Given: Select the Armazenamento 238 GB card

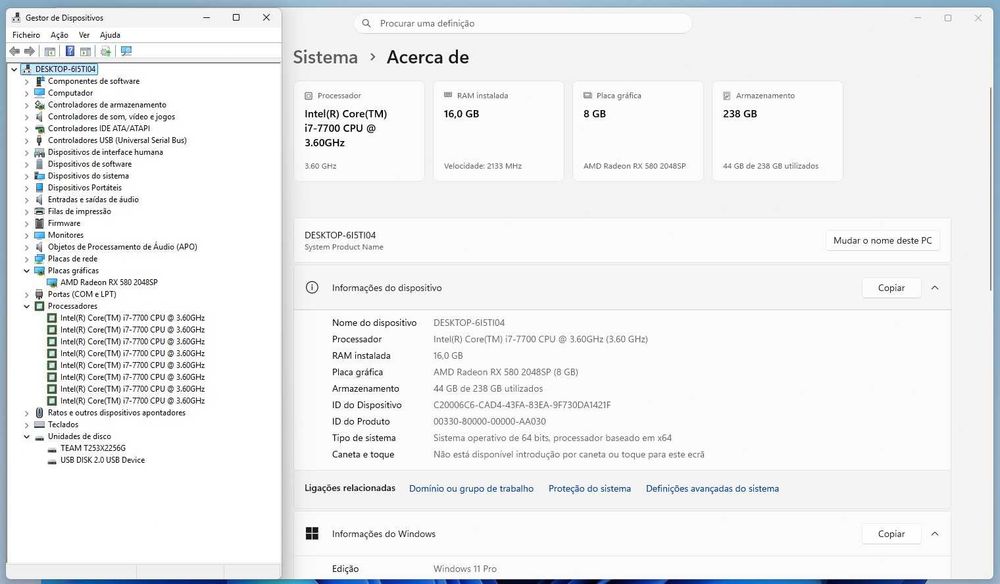Looking at the screenshot, I should tap(777, 131).
